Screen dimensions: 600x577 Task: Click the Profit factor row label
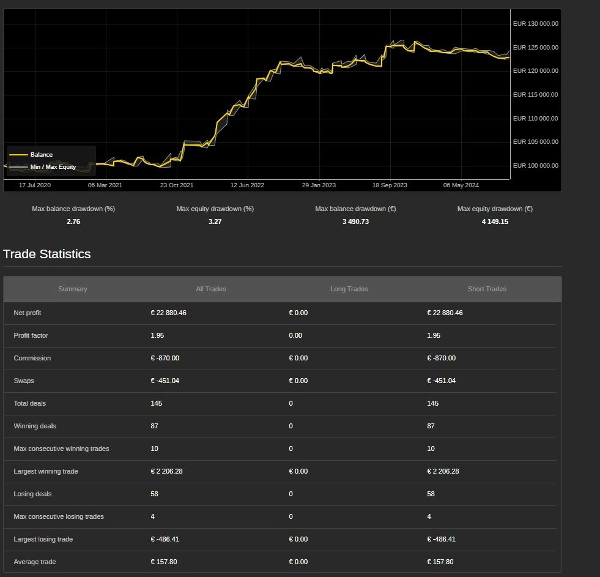[x=30, y=336]
